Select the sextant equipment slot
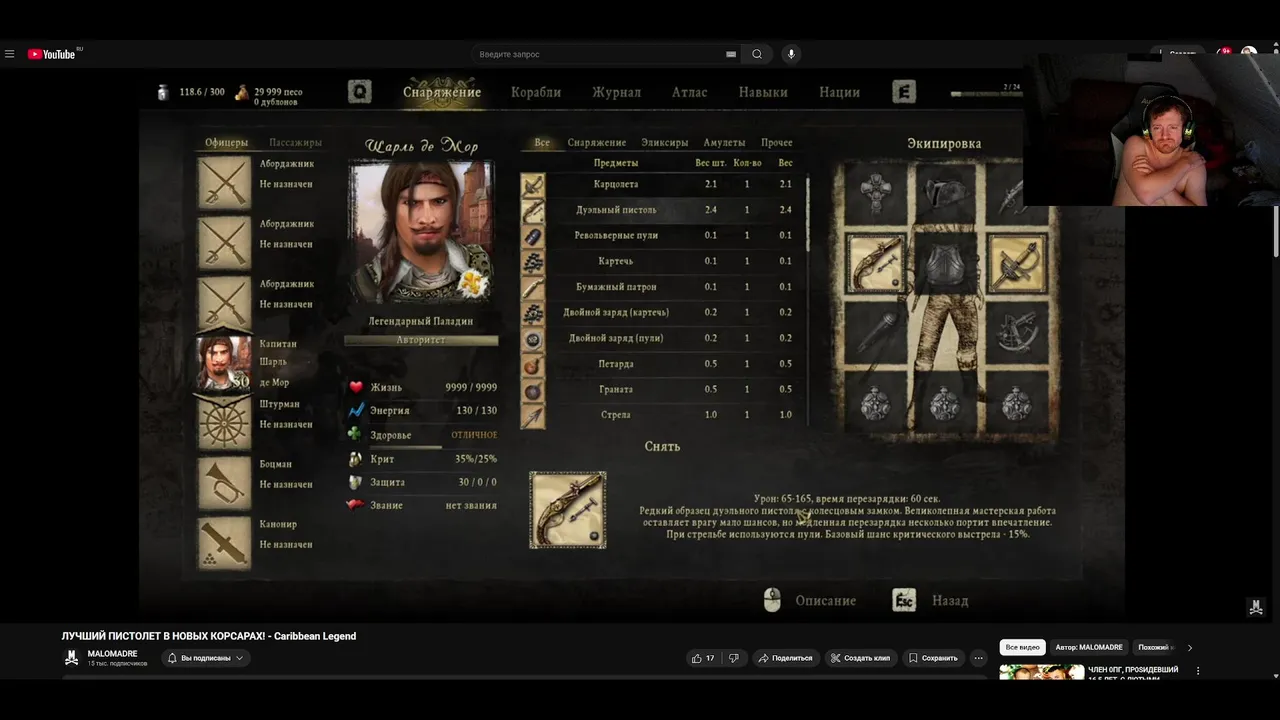The width and height of the screenshot is (1280, 720). (x=1017, y=334)
